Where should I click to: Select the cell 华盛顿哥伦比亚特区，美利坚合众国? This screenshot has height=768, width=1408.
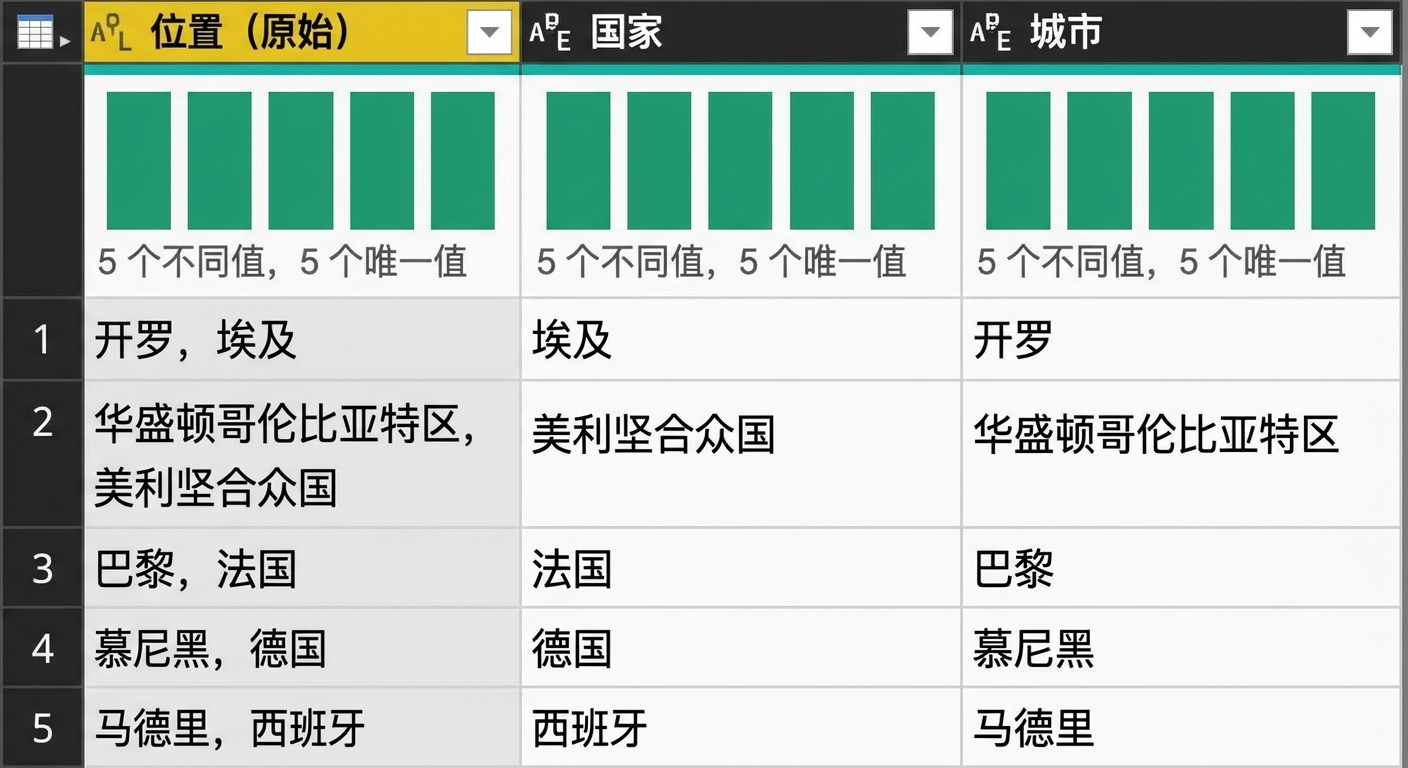click(302, 454)
